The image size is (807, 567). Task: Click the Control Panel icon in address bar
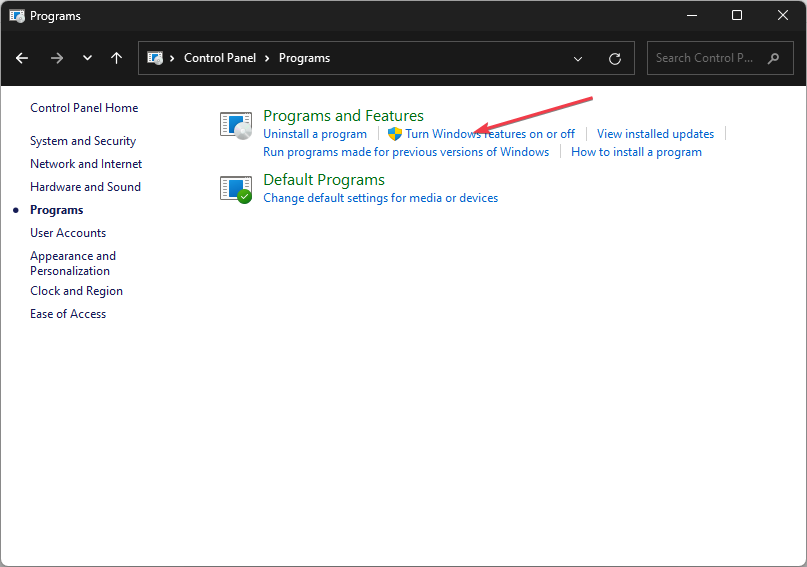click(x=155, y=58)
